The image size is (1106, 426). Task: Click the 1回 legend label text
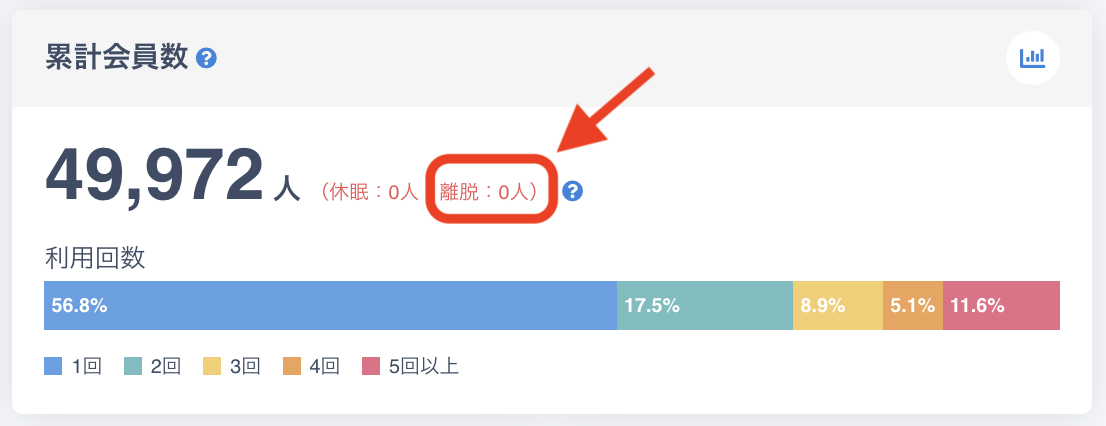coord(86,367)
